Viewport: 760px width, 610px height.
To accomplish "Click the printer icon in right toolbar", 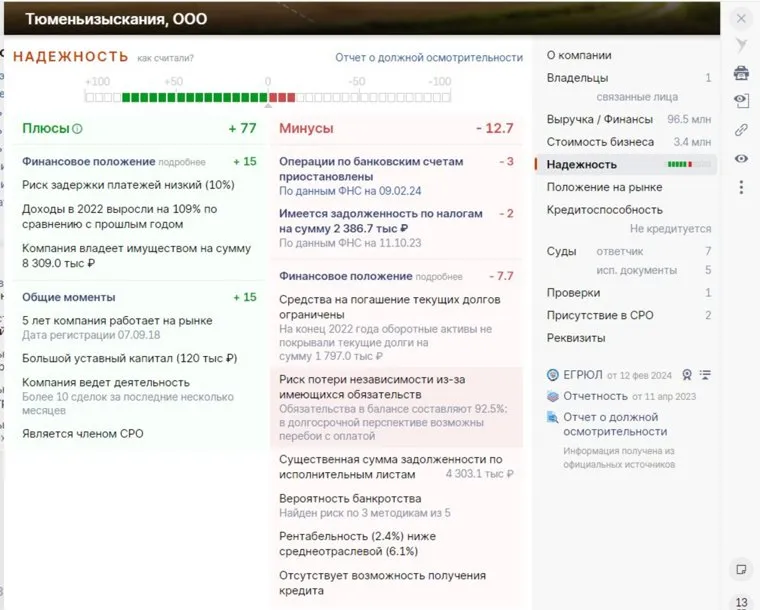I will tap(741, 73).
